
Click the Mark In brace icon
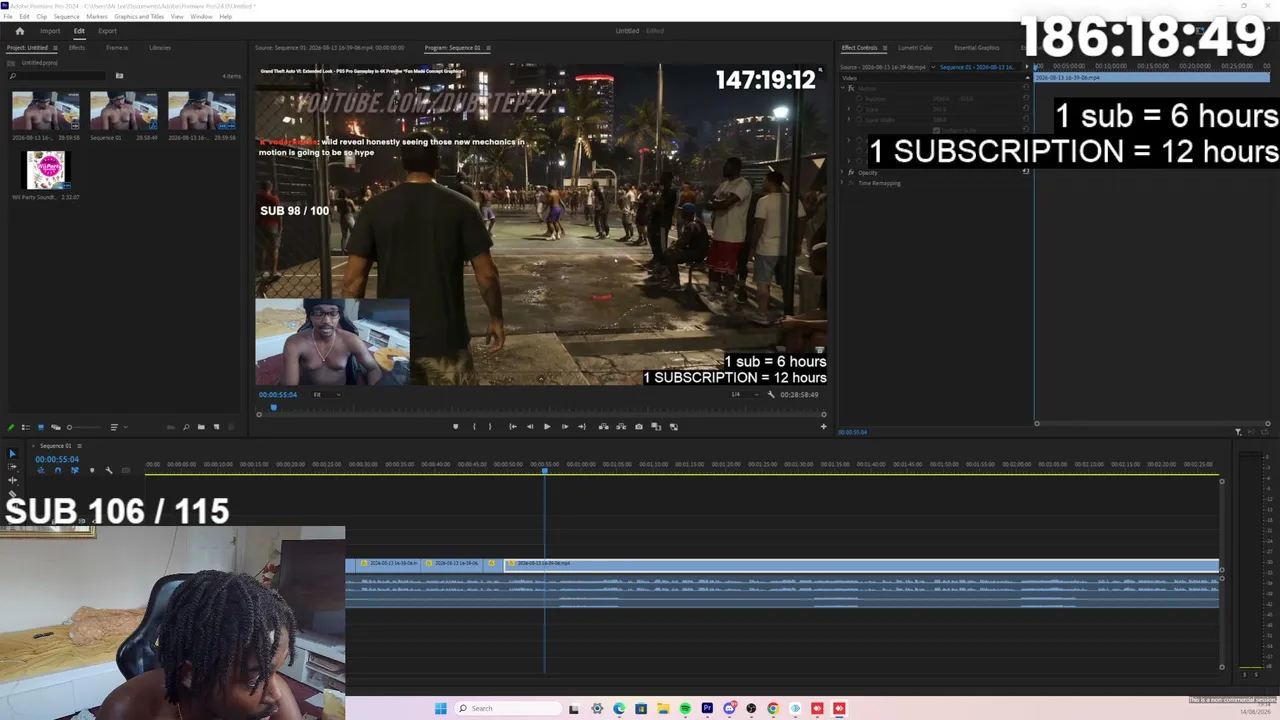(x=474, y=427)
